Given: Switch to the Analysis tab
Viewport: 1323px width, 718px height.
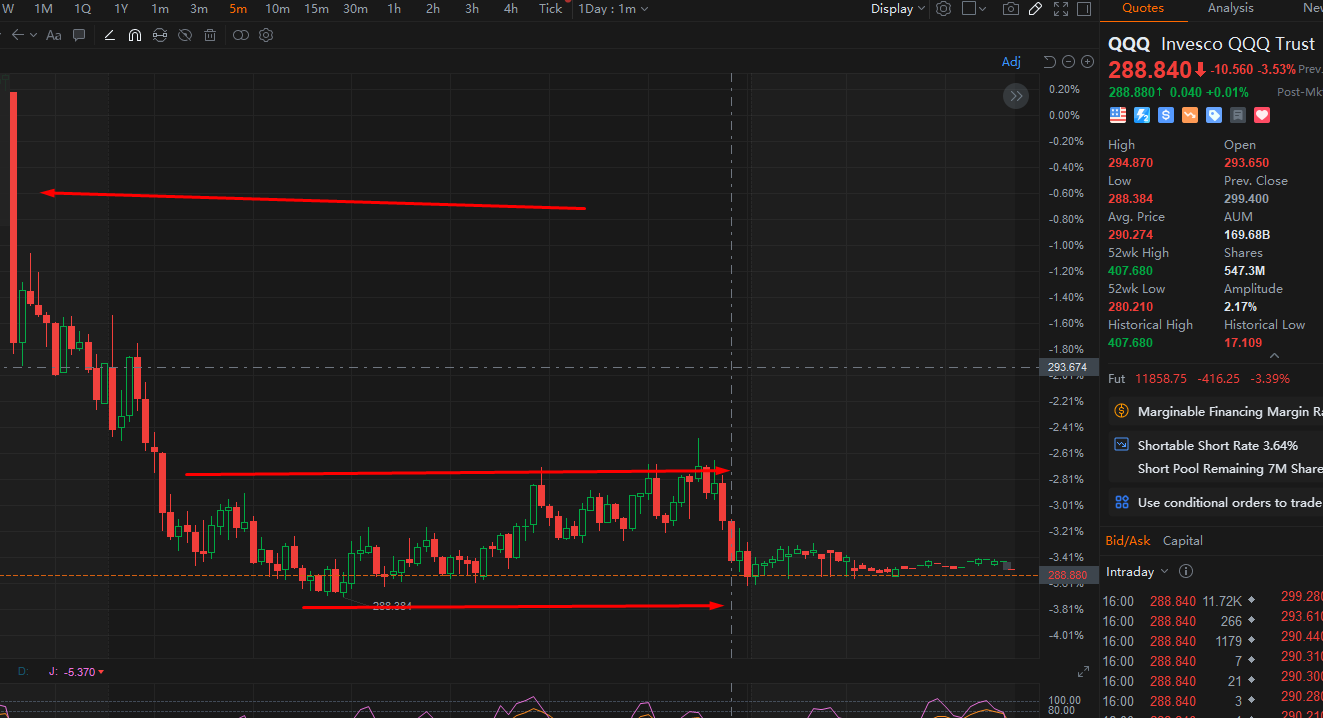Looking at the screenshot, I should [1230, 8].
